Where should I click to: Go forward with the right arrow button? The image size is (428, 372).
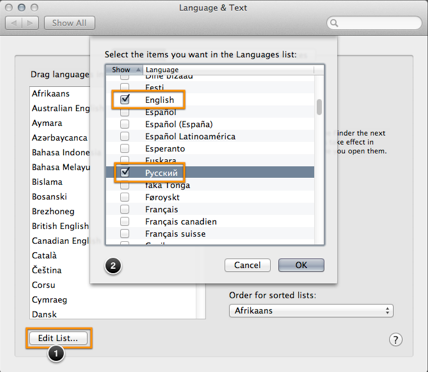tap(30, 23)
